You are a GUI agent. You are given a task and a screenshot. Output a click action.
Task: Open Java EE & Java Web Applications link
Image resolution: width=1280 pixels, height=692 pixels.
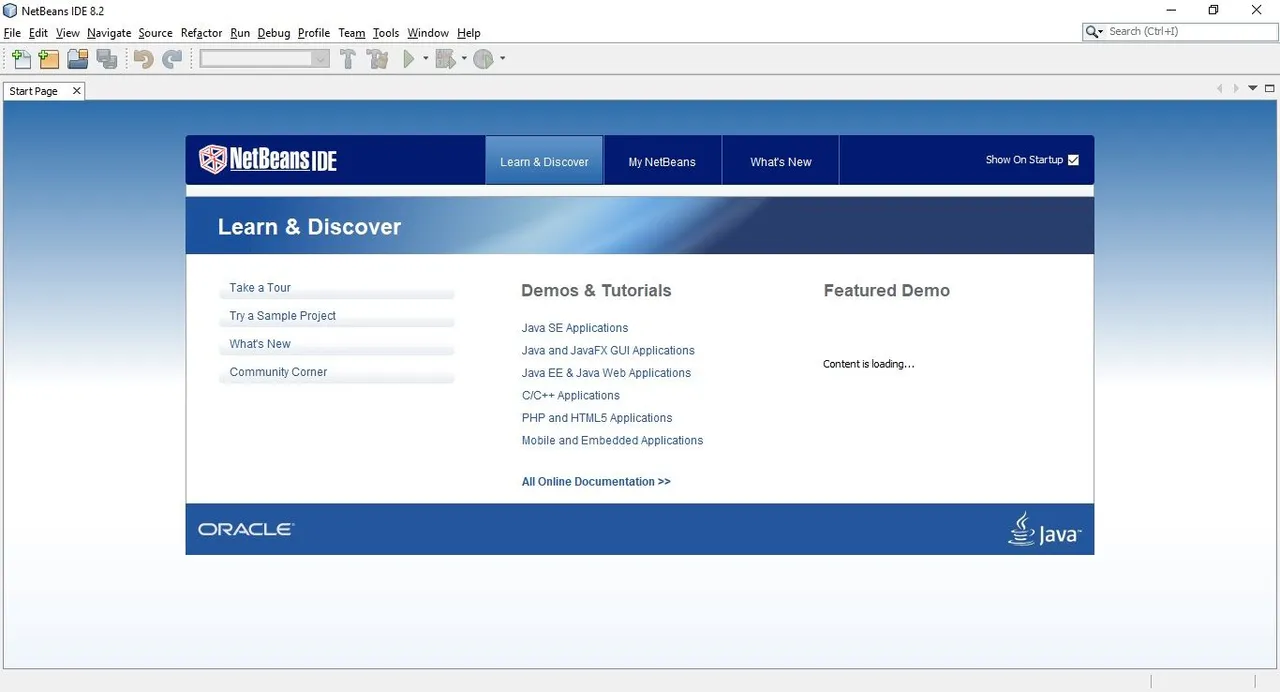(x=606, y=373)
